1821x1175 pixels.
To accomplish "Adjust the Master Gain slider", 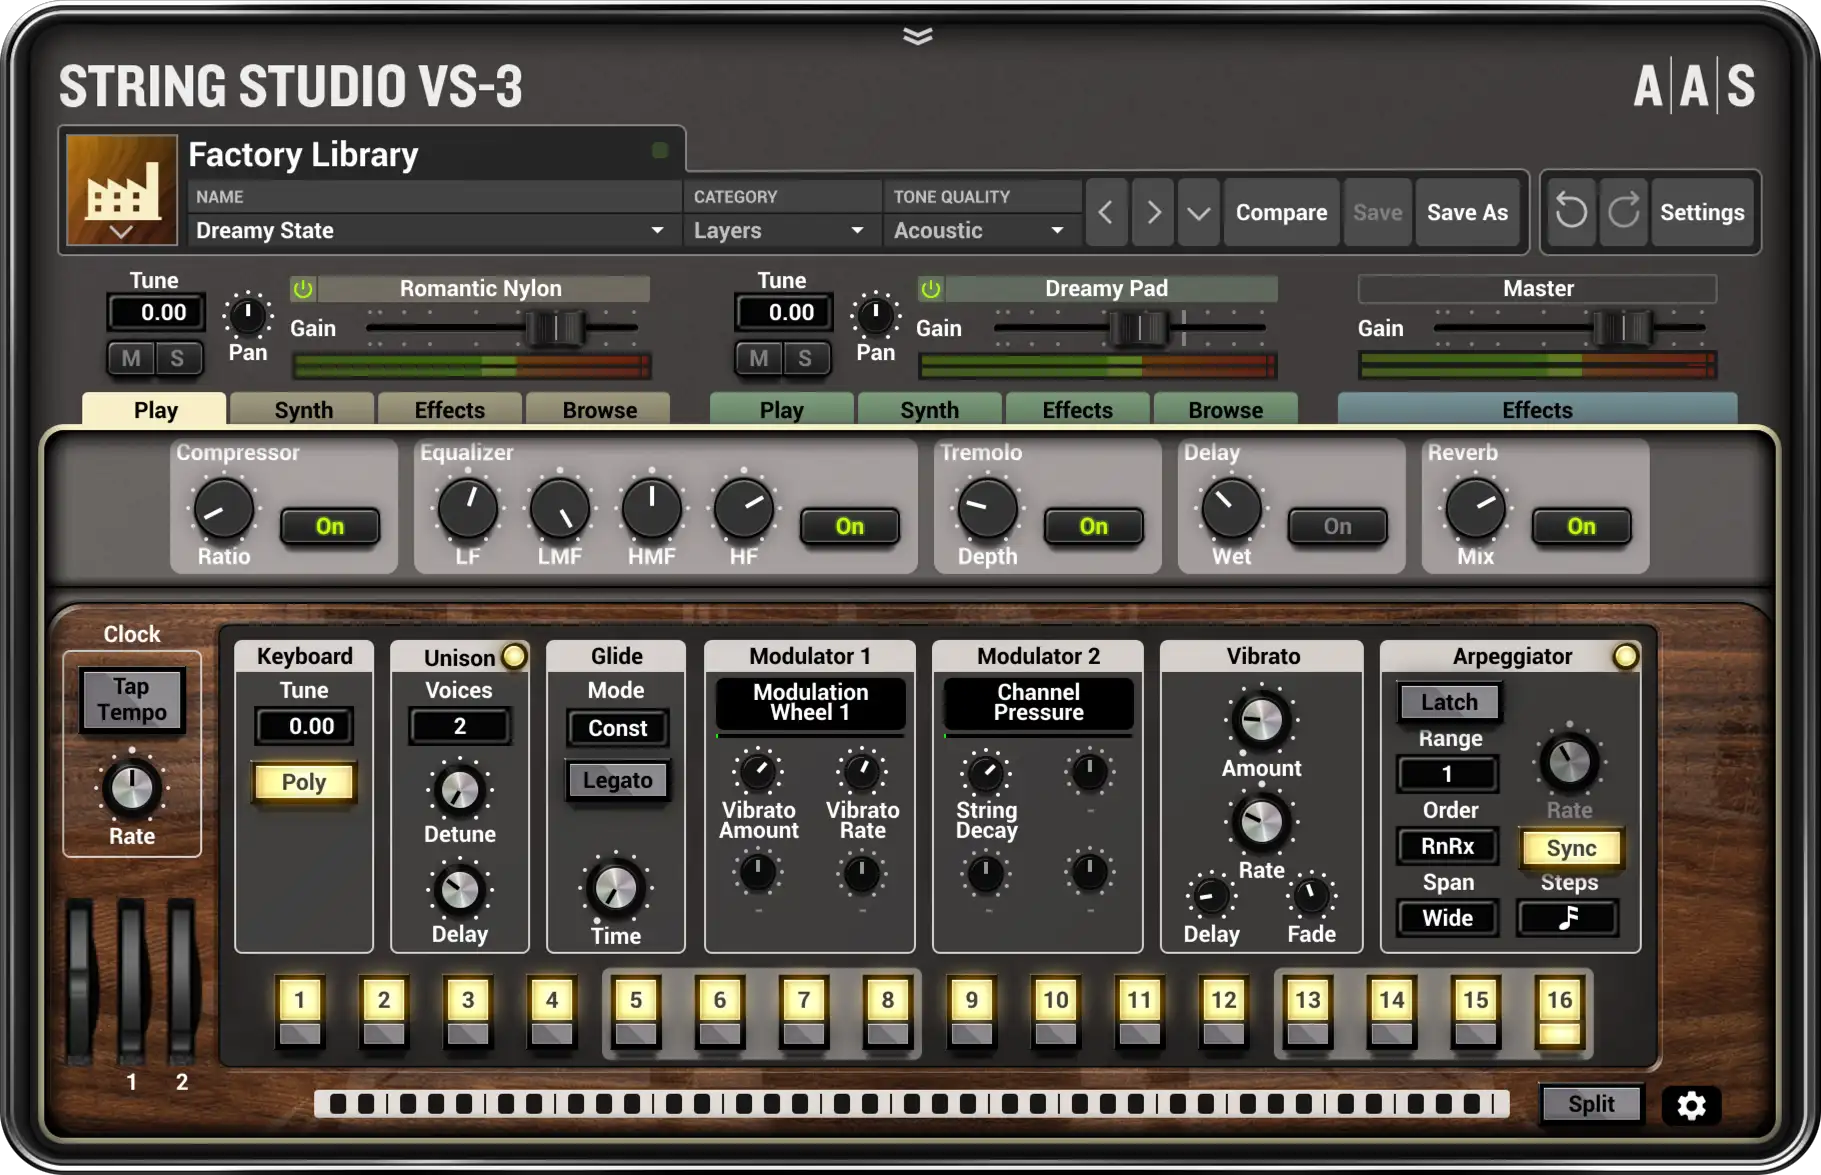I will (x=1625, y=327).
